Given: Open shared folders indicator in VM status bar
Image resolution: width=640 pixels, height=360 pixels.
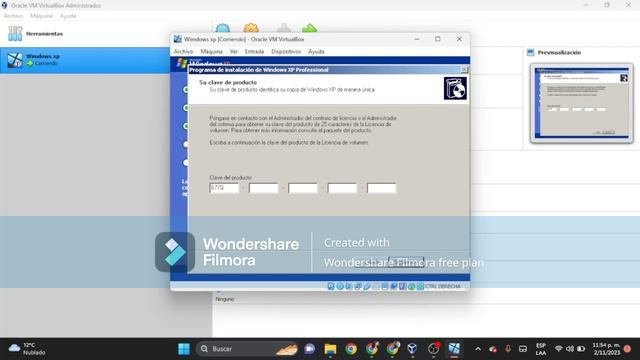Looking at the screenshot, I should pos(376,286).
